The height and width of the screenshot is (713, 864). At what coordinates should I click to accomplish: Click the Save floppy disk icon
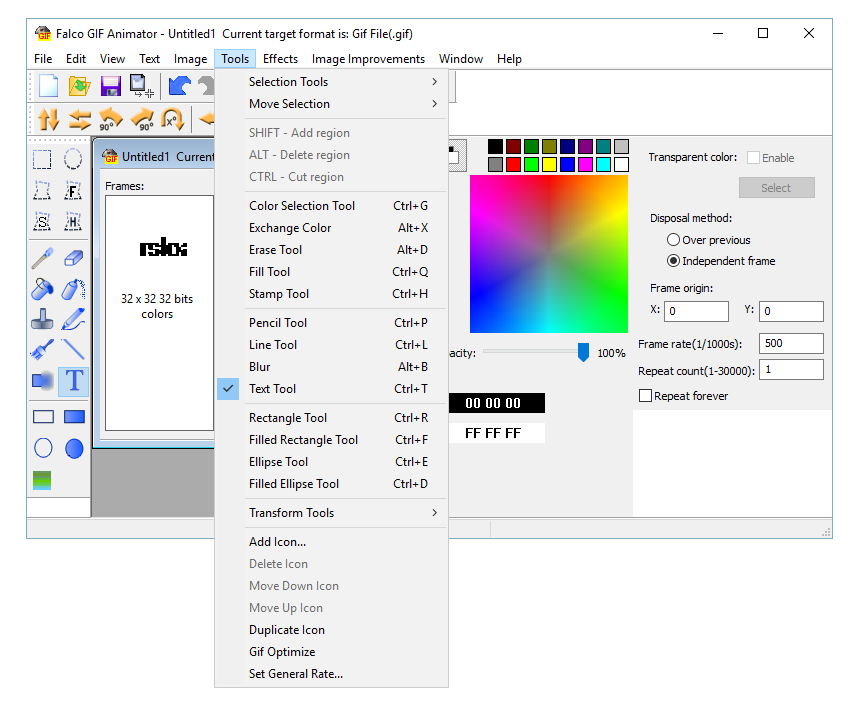coord(110,86)
